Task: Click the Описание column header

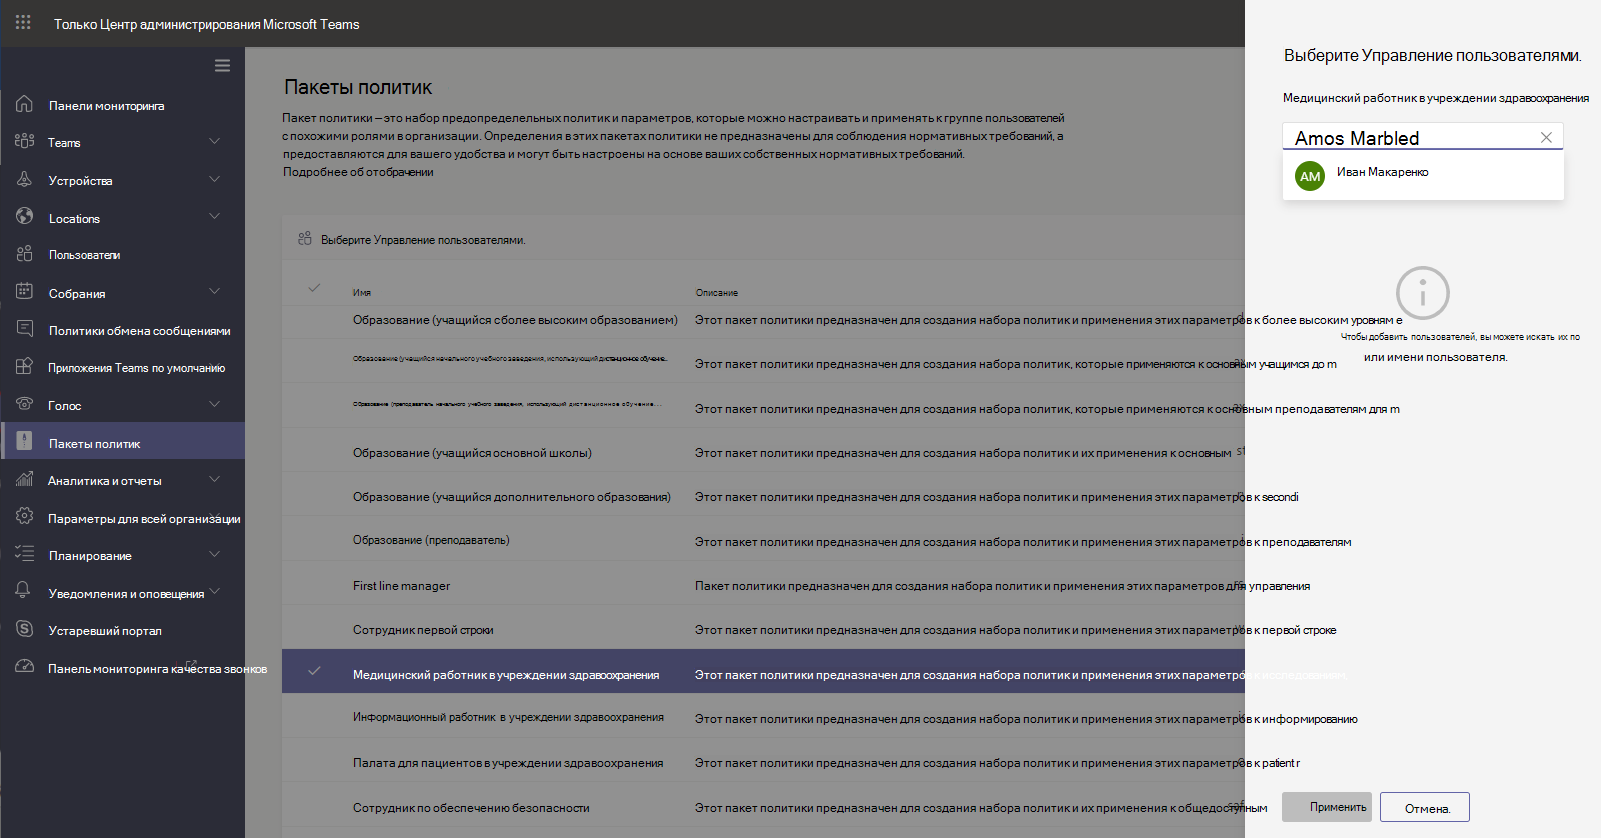Action: 717,293
